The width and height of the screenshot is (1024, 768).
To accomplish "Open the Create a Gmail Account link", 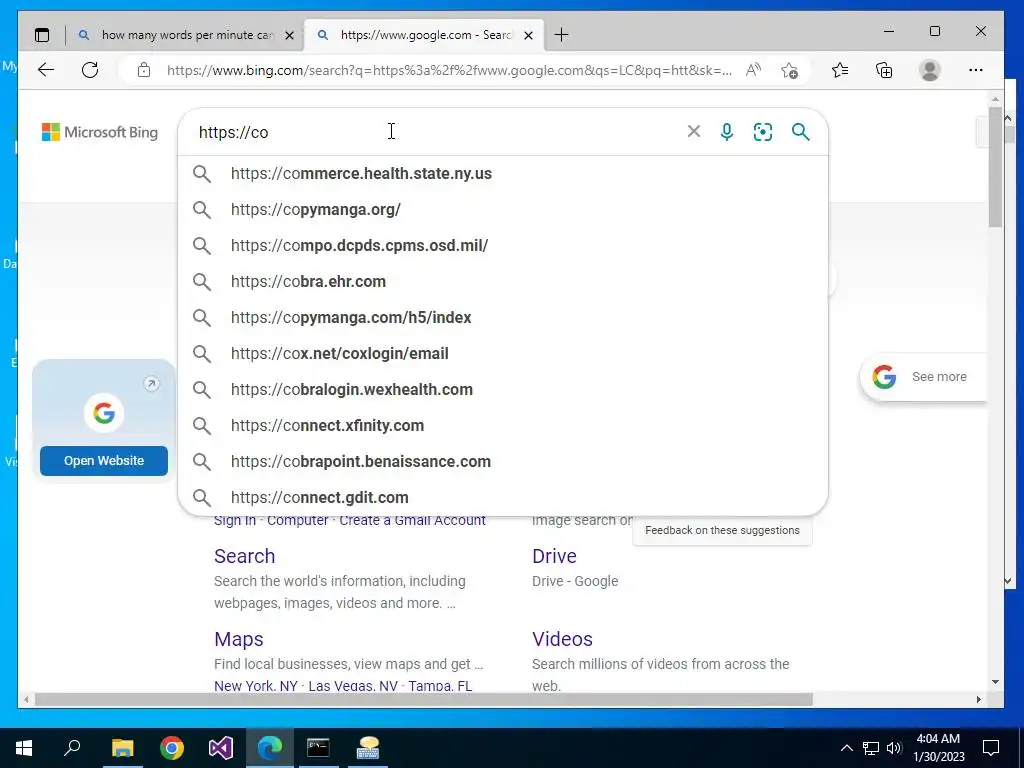I will tap(413, 520).
